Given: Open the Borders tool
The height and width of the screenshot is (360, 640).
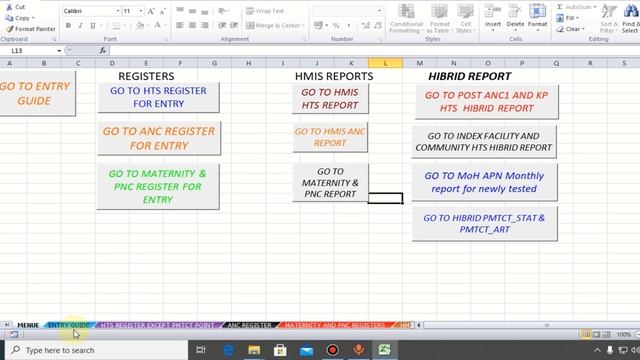Looking at the screenshot, I should coord(117,26).
